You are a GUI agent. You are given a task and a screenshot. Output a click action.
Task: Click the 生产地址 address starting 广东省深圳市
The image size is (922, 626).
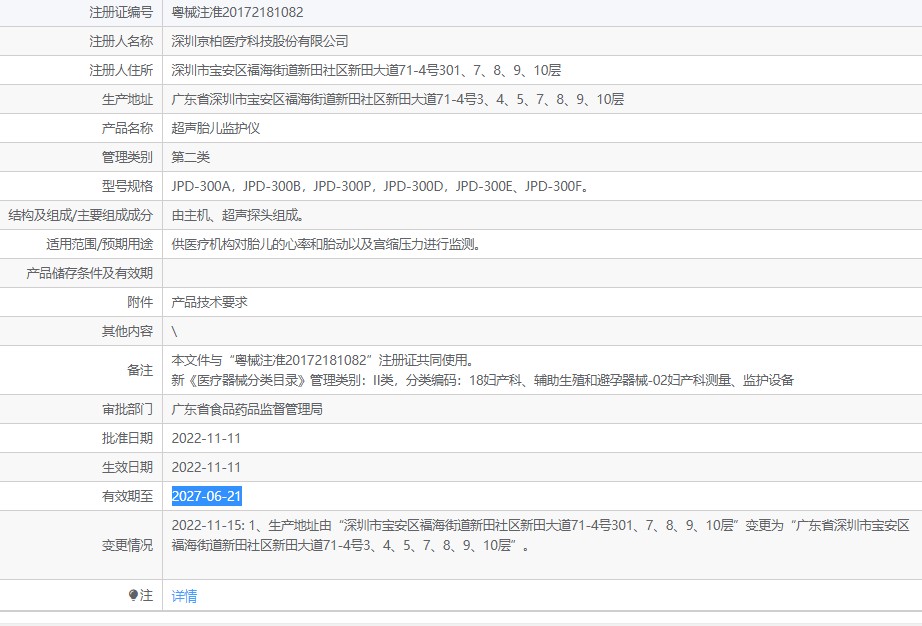397,99
